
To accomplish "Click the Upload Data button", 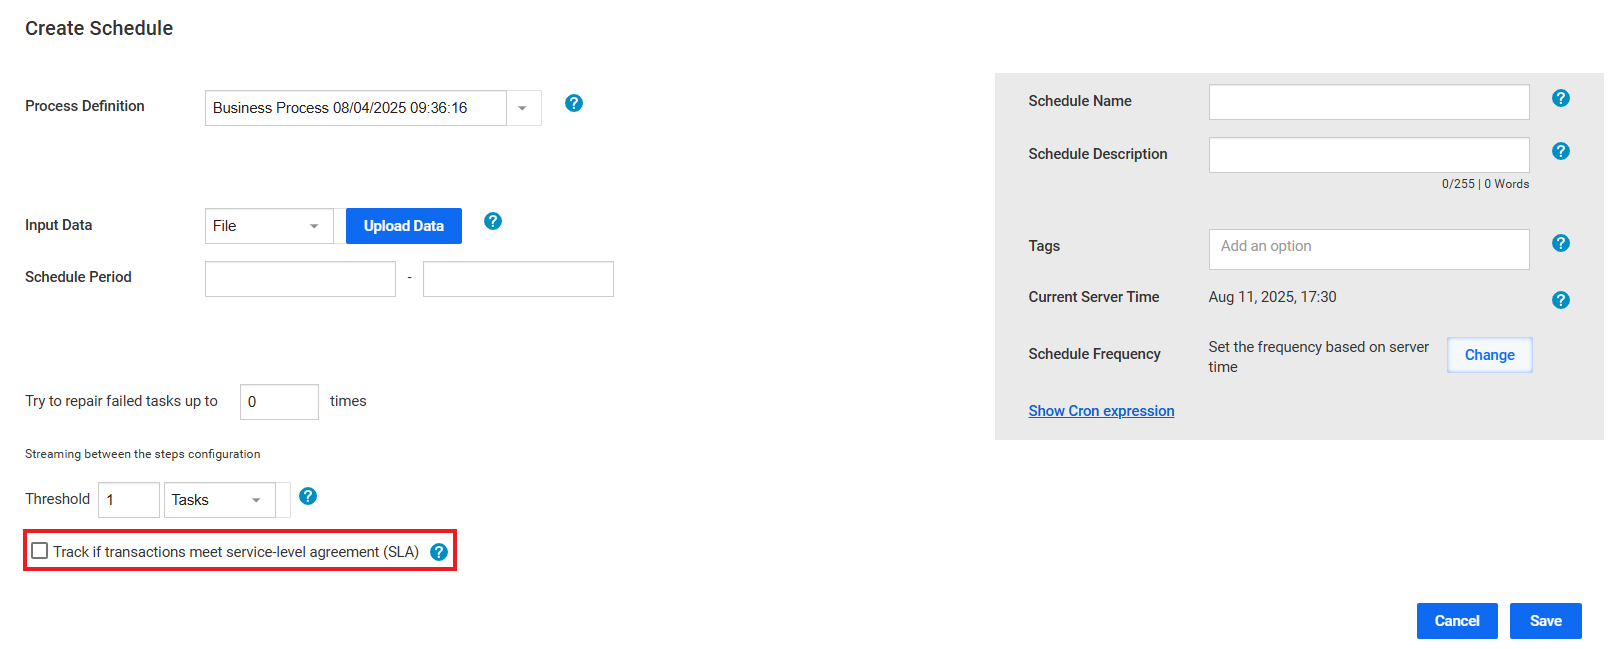I will point(404,226).
